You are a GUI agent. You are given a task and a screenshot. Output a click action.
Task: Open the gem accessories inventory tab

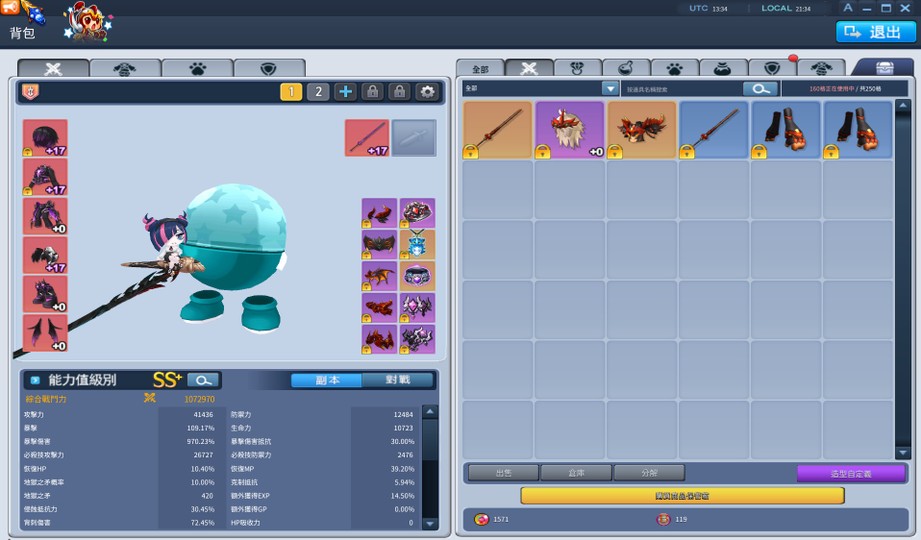pos(577,69)
